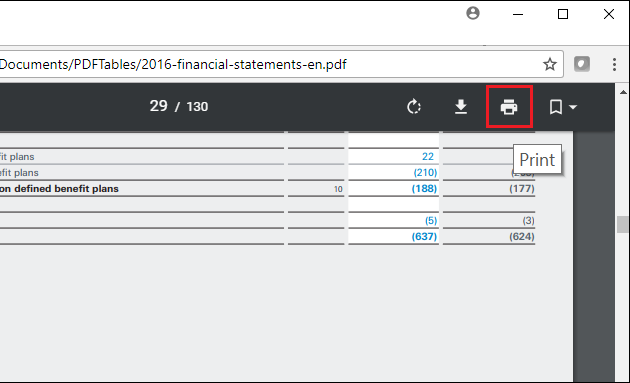Viewport: 630px width, 383px height.
Task: Close the browser window
Action: pyautogui.click(x=609, y=14)
